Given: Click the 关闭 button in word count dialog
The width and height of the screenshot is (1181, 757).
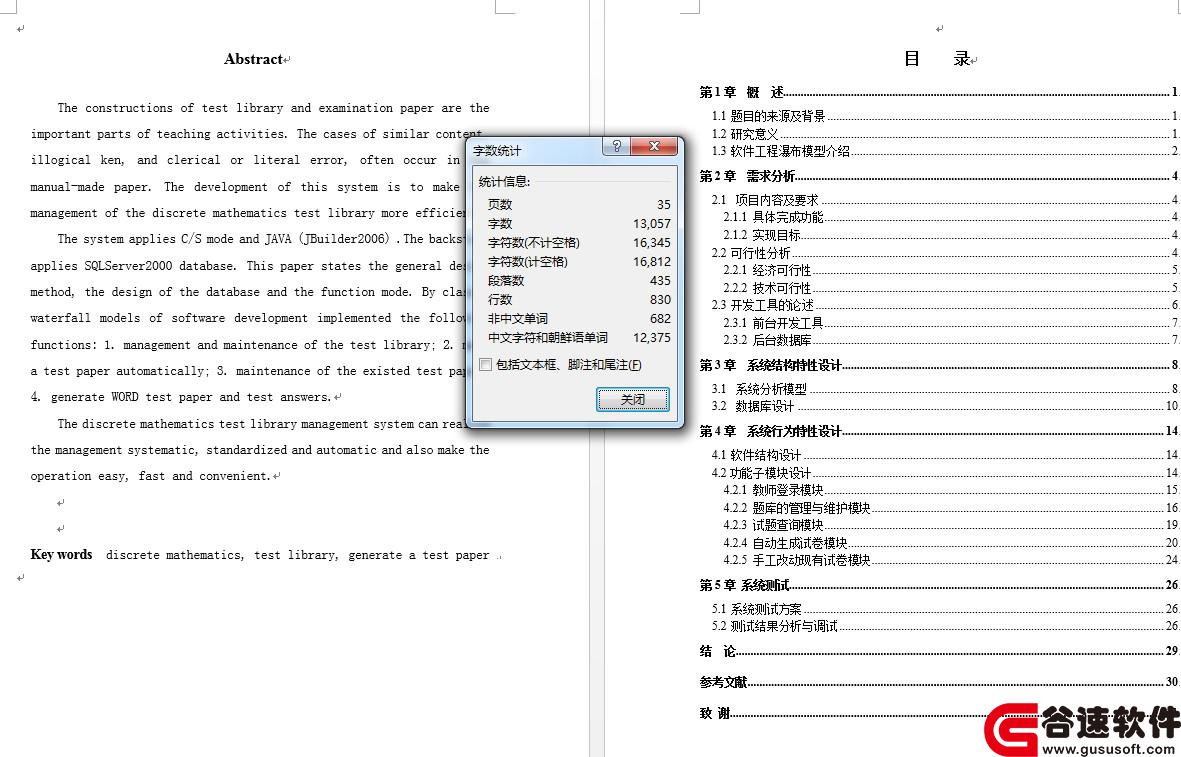Looking at the screenshot, I should 633,399.
